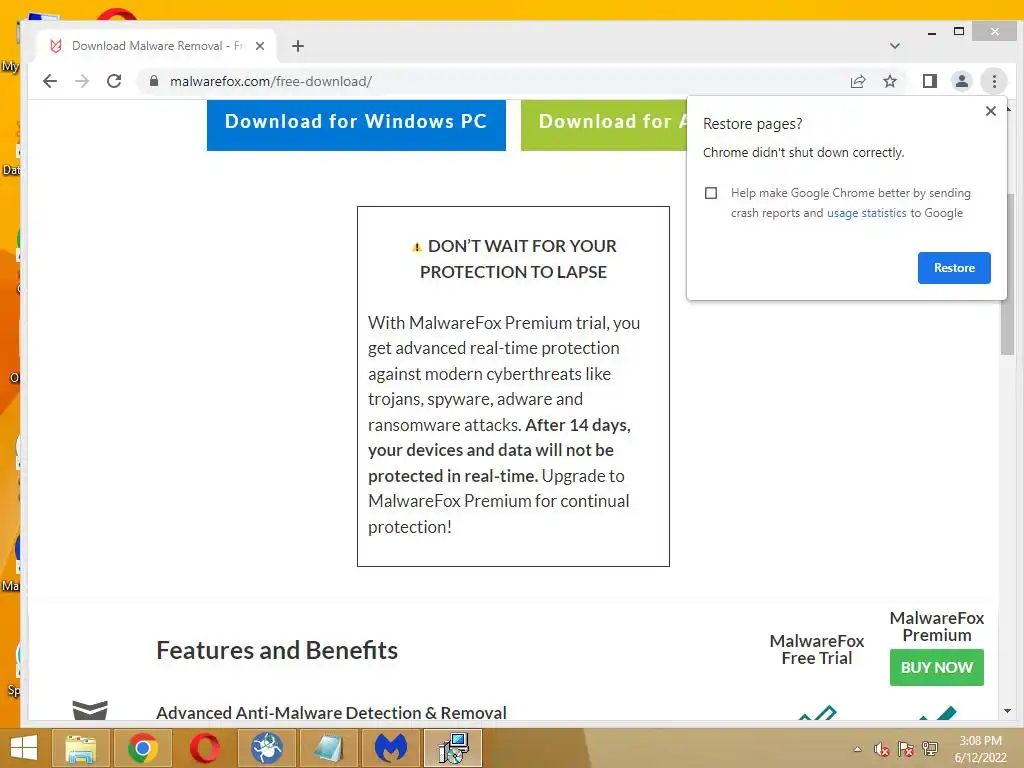Click the address bar URL
Viewport: 1024px width, 768px height.
pos(270,82)
